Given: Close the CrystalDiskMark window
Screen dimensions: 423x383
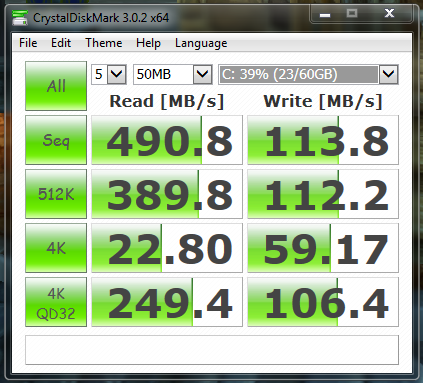Looking at the screenshot, I should coord(389,14).
